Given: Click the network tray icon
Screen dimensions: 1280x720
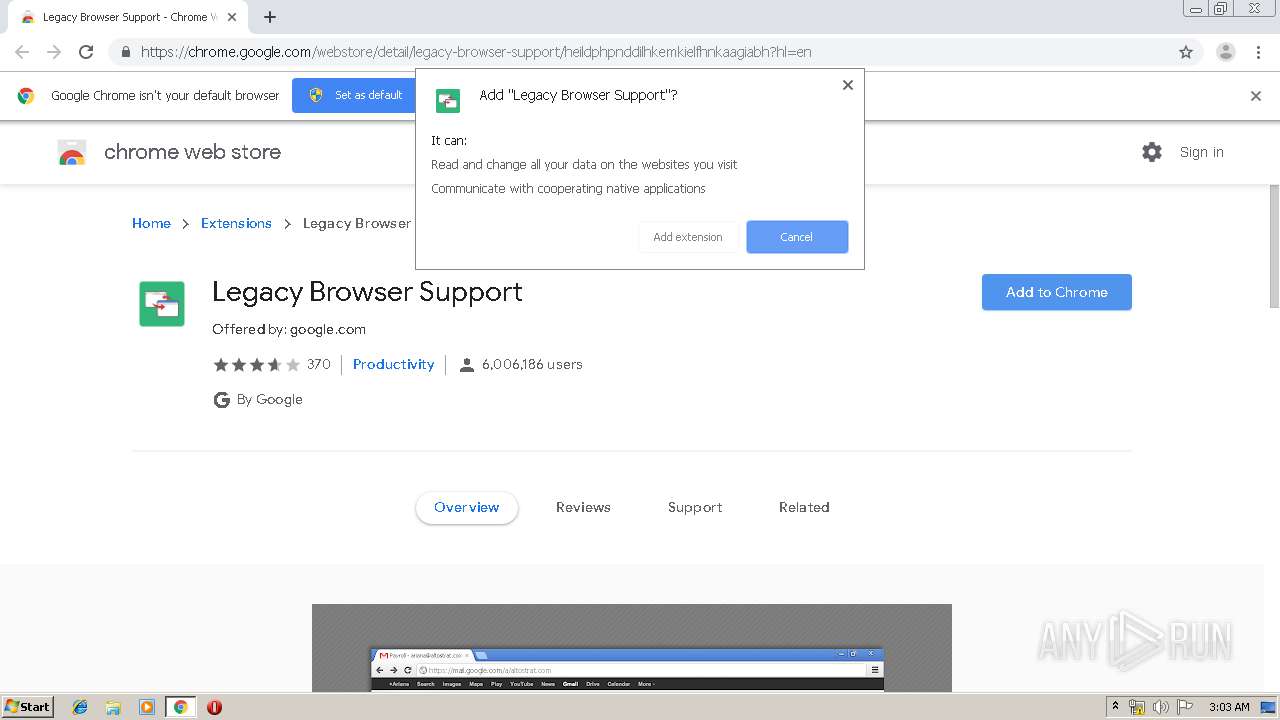Looking at the screenshot, I should point(1137,707).
